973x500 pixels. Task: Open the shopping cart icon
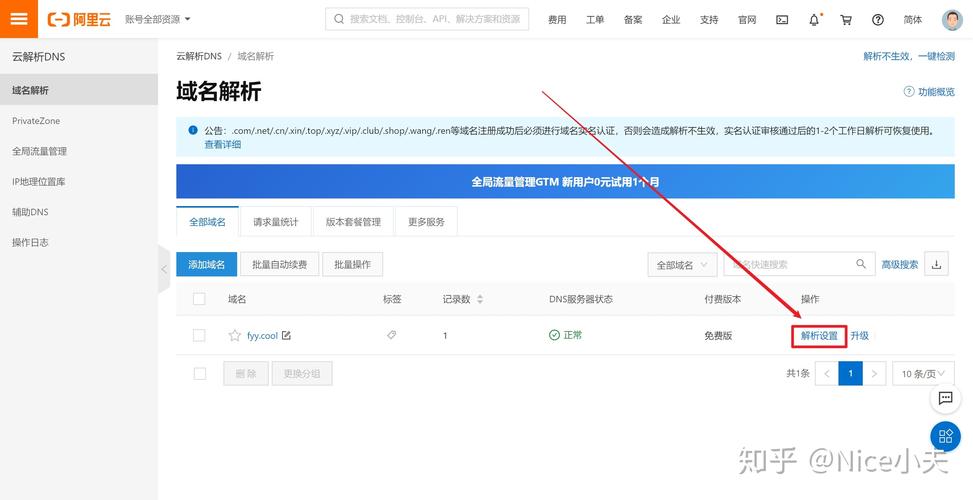846,19
